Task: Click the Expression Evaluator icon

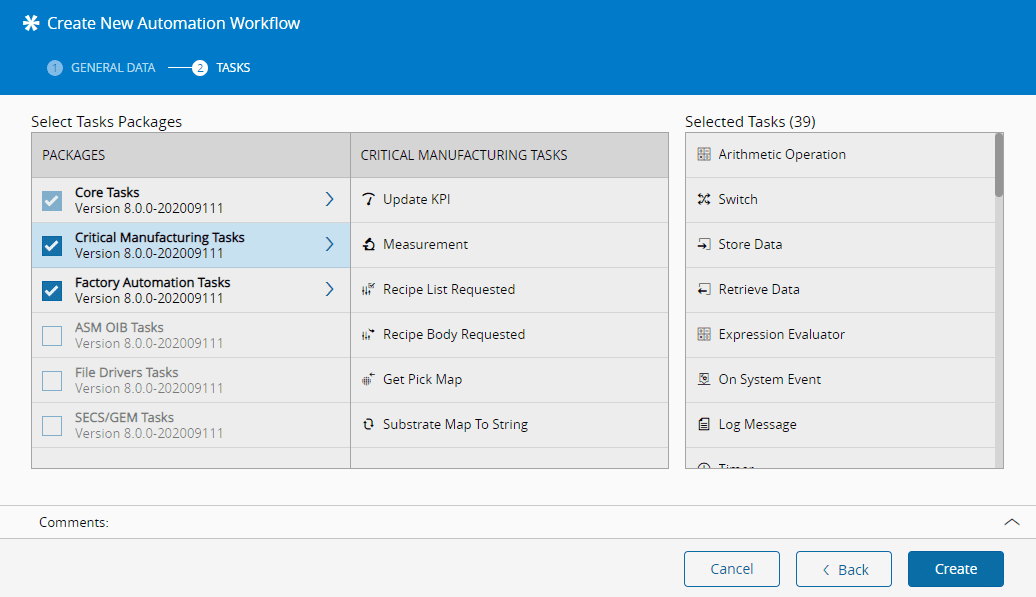Action: (x=705, y=334)
